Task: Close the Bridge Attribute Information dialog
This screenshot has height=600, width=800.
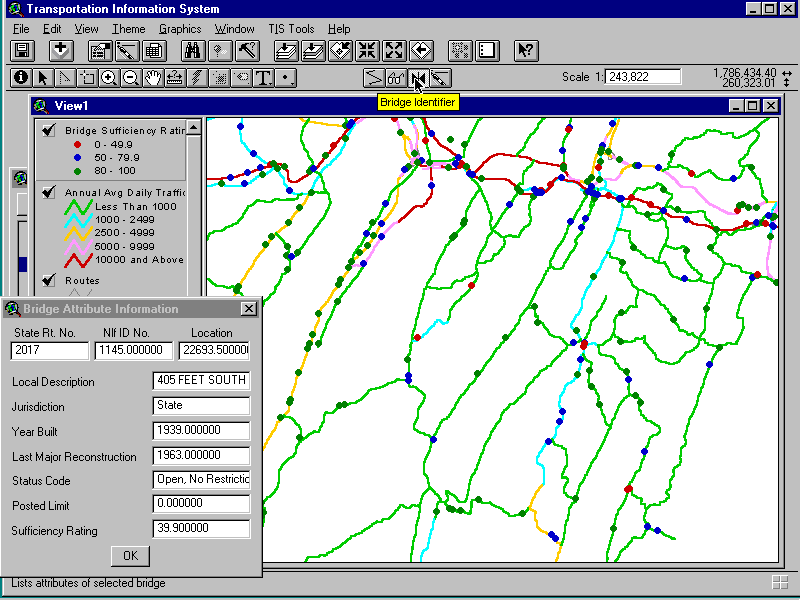Action: point(249,309)
